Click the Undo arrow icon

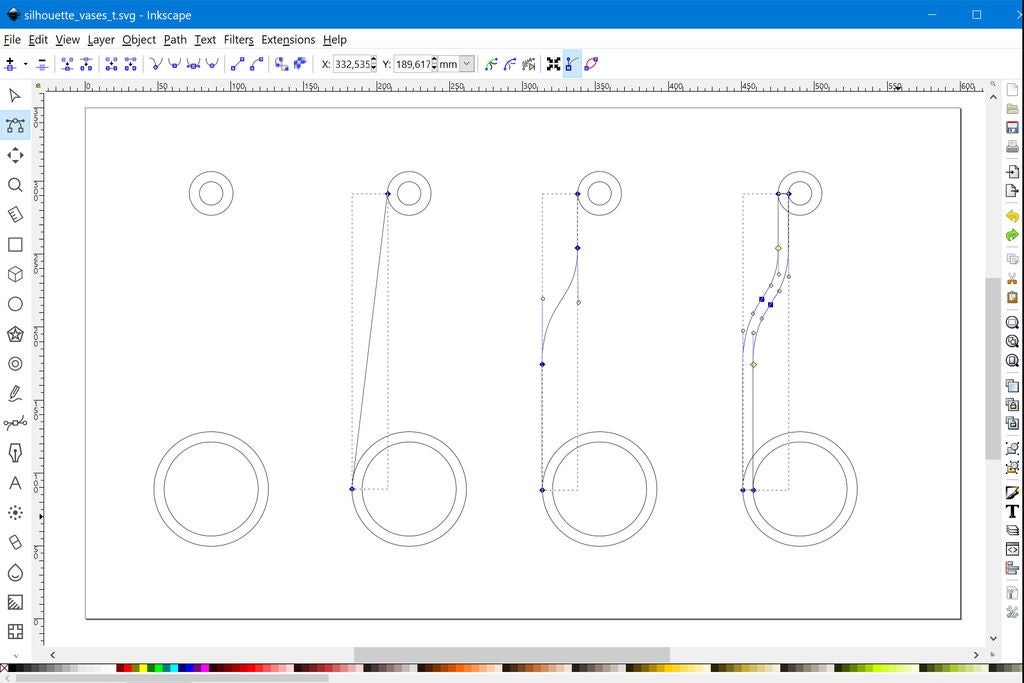tap(1012, 217)
